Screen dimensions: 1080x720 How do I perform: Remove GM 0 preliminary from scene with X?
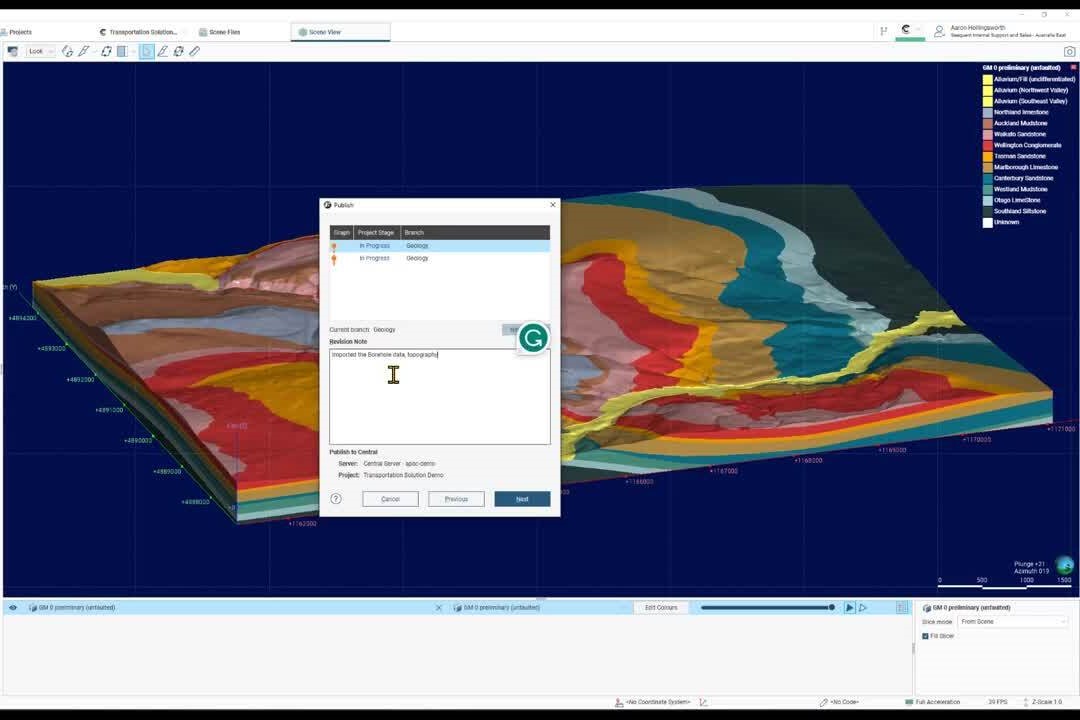[x=439, y=607]
